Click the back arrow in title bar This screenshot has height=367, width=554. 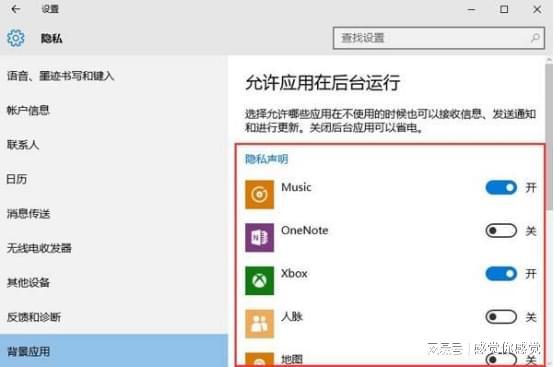click(x=16, y=9)
